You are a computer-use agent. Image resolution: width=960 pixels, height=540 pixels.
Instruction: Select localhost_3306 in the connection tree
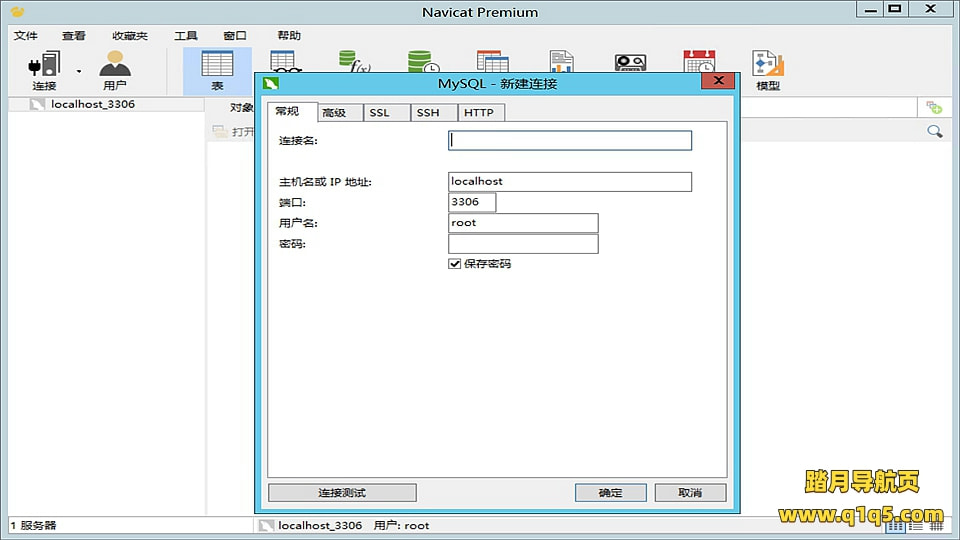[92, 104]
